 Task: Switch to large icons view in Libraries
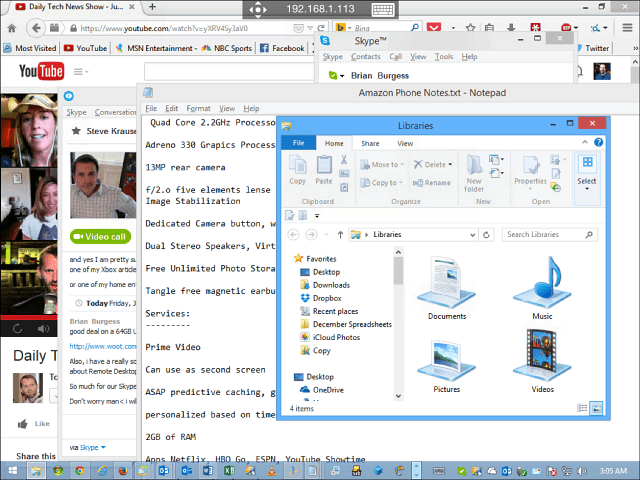click(596, 408)
